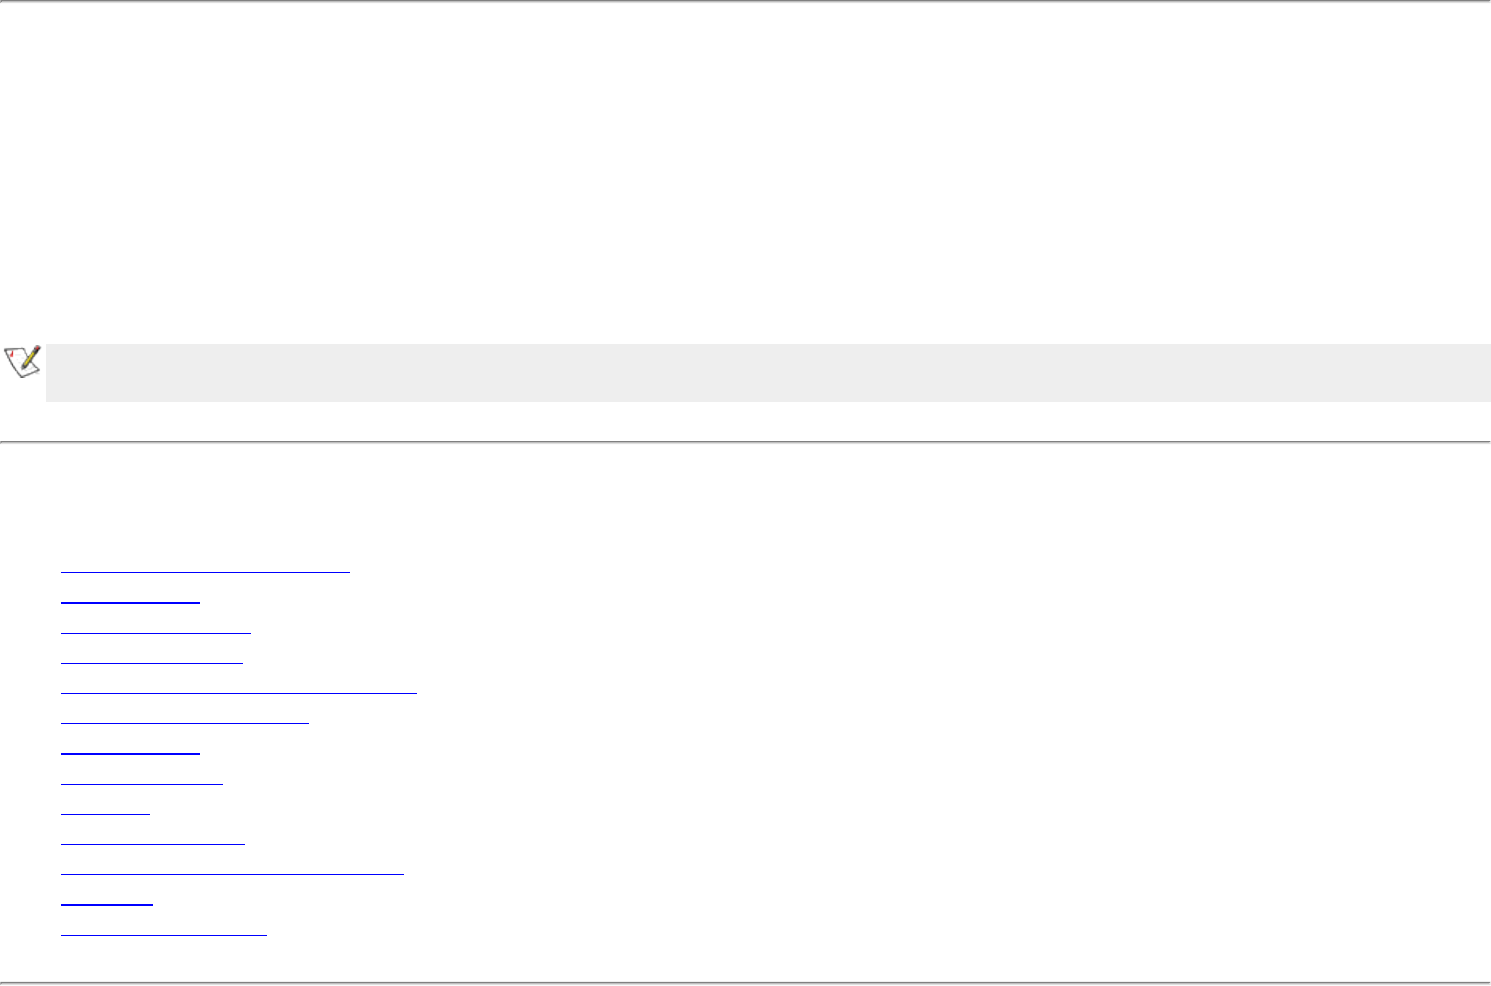
Task: Click the horizontal rule under the link list
Action: [x=745, y=984]
